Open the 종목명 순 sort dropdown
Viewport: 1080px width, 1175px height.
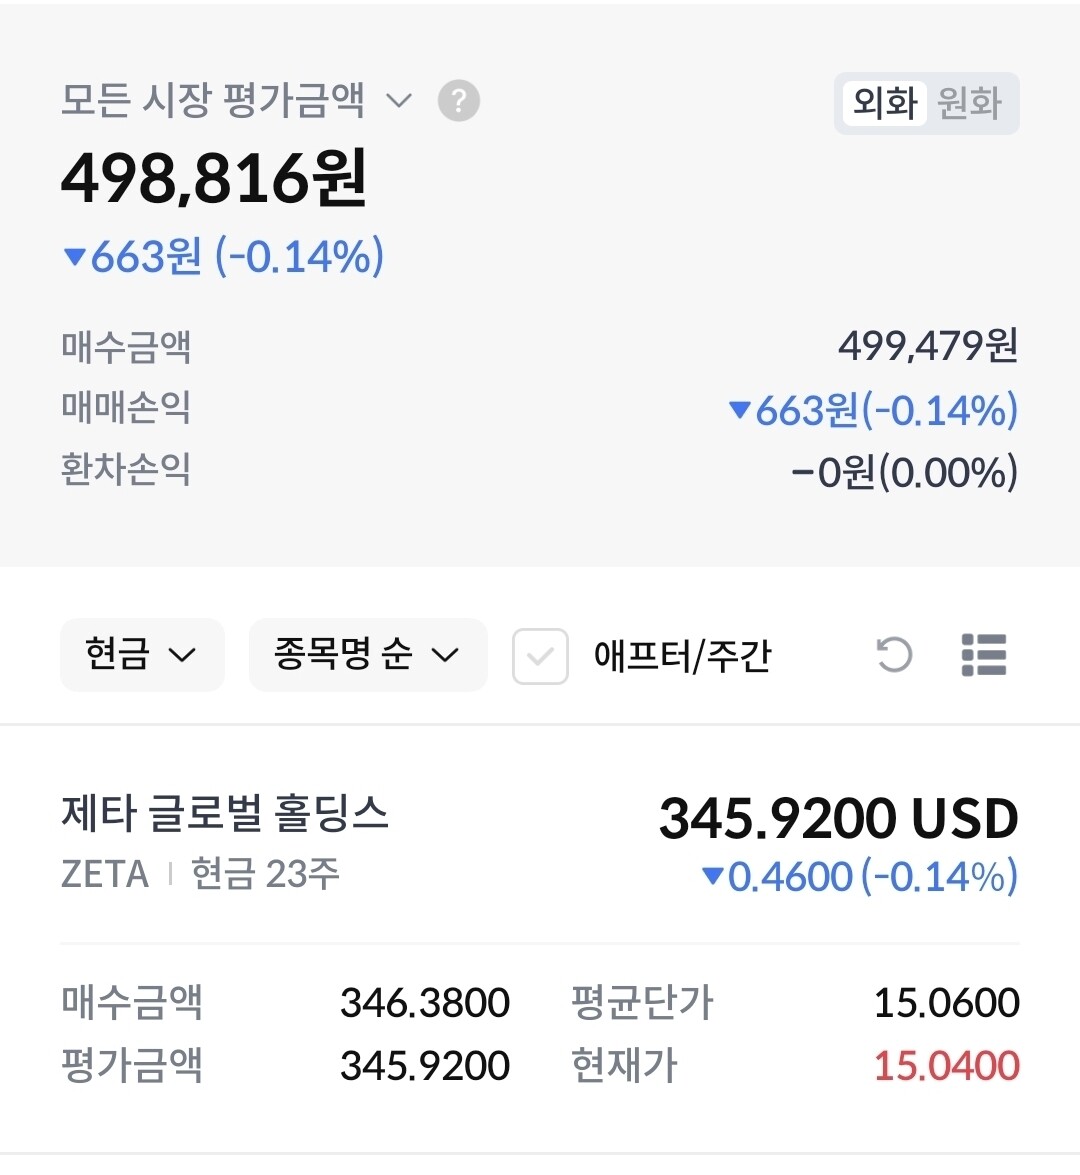[x=367, y=655]
